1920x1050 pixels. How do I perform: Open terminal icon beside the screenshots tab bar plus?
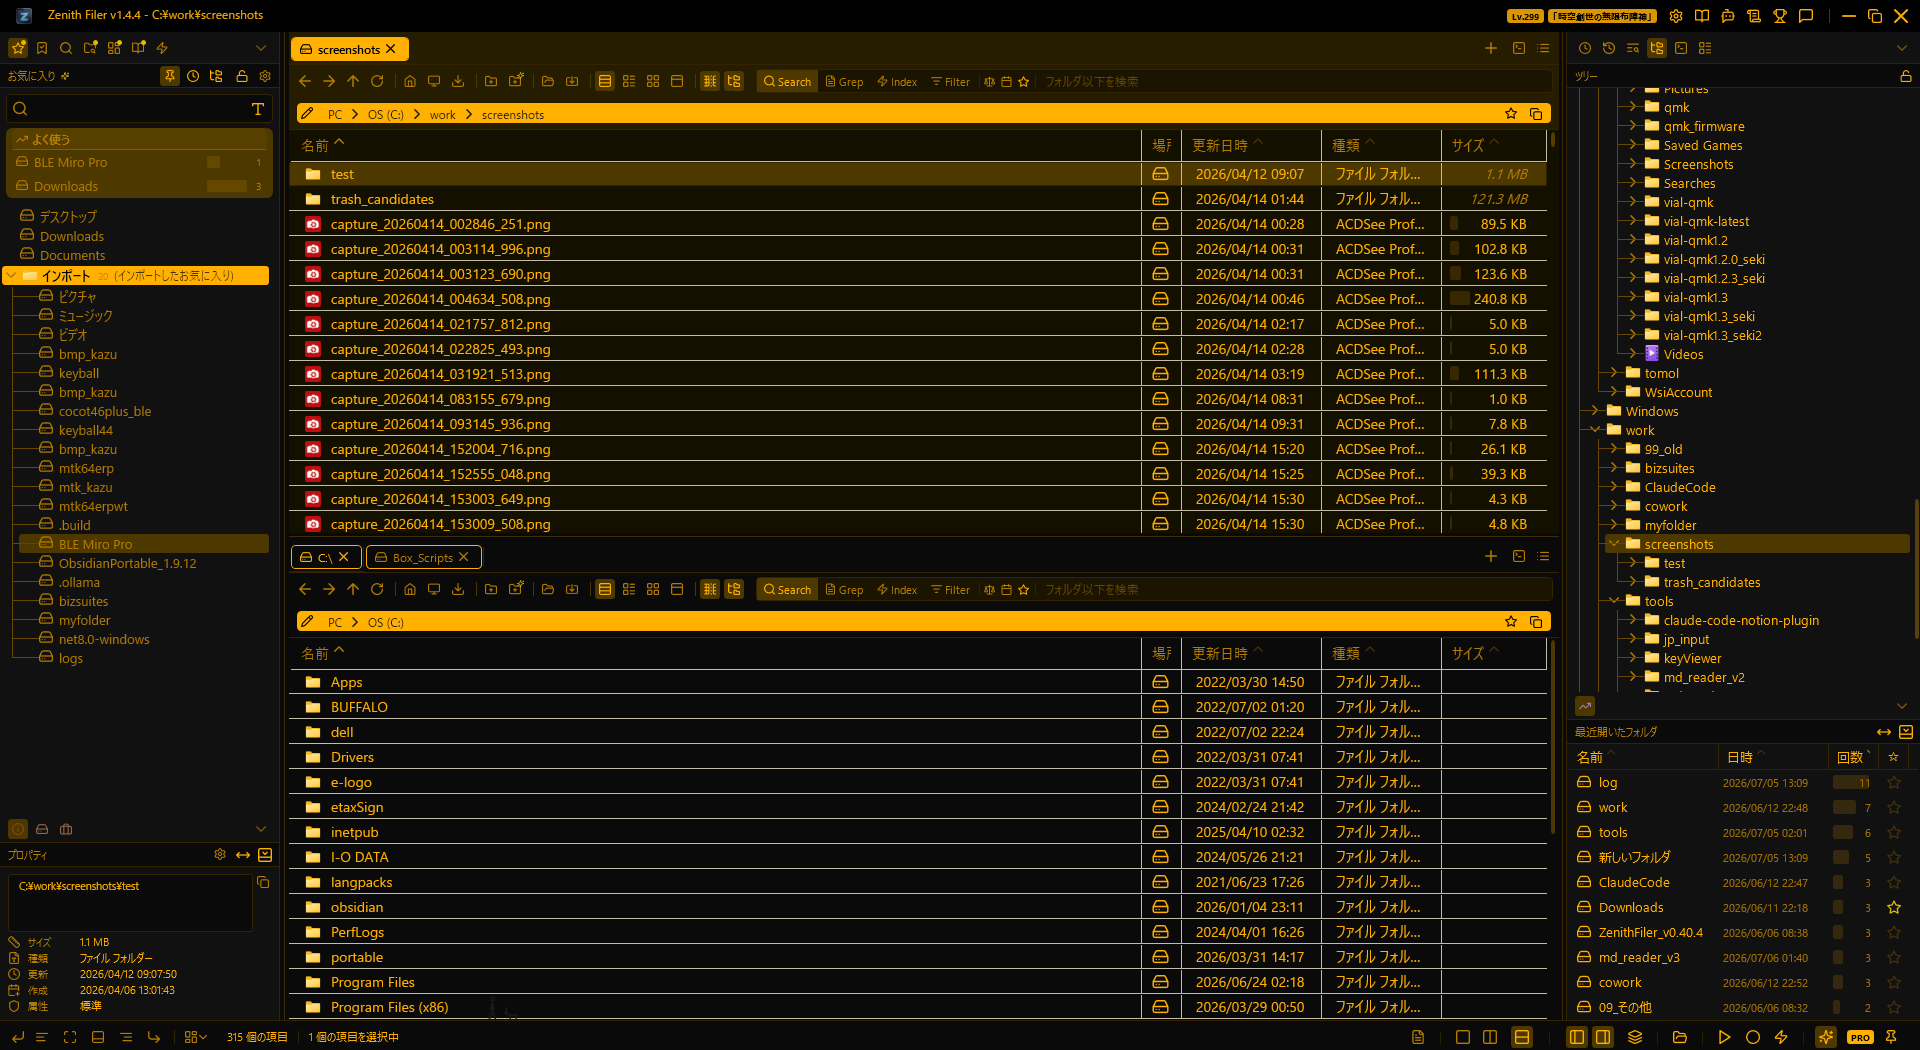(1519, 49)
